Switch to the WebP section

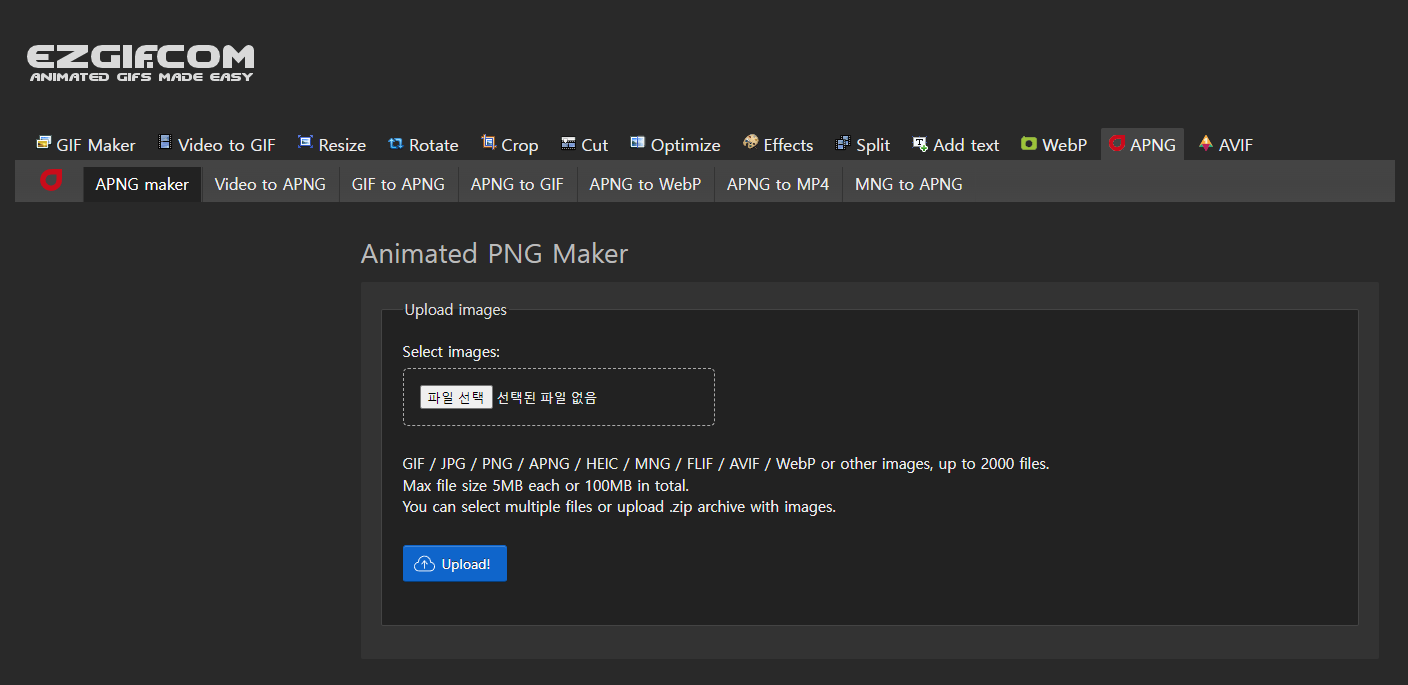point(1054,145)
